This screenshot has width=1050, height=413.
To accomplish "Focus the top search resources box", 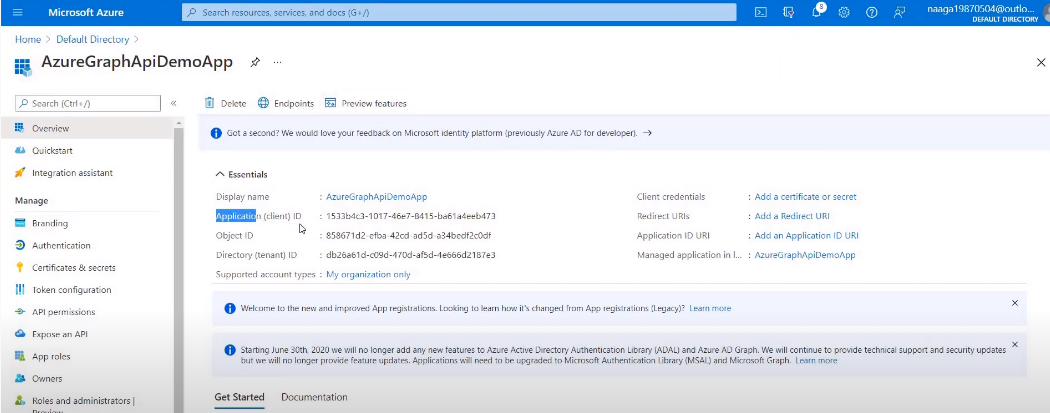I will (459, 12).
